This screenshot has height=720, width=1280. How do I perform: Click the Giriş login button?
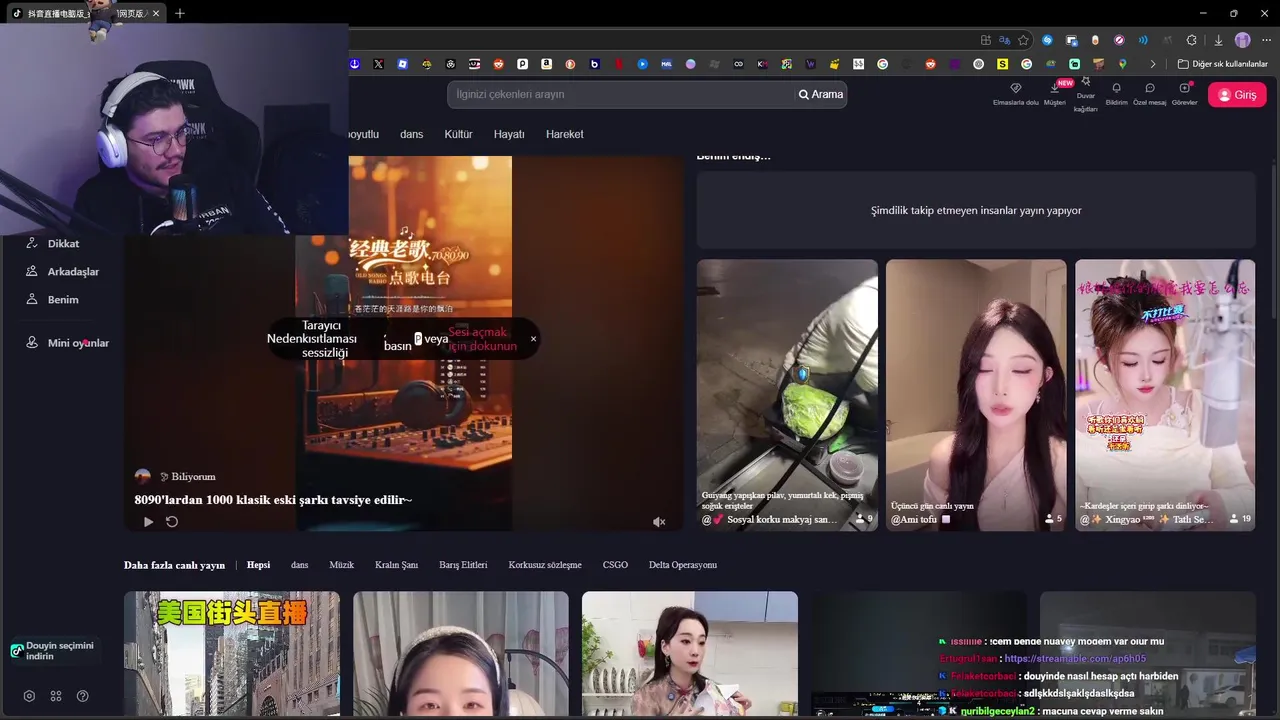point(1237,94)
